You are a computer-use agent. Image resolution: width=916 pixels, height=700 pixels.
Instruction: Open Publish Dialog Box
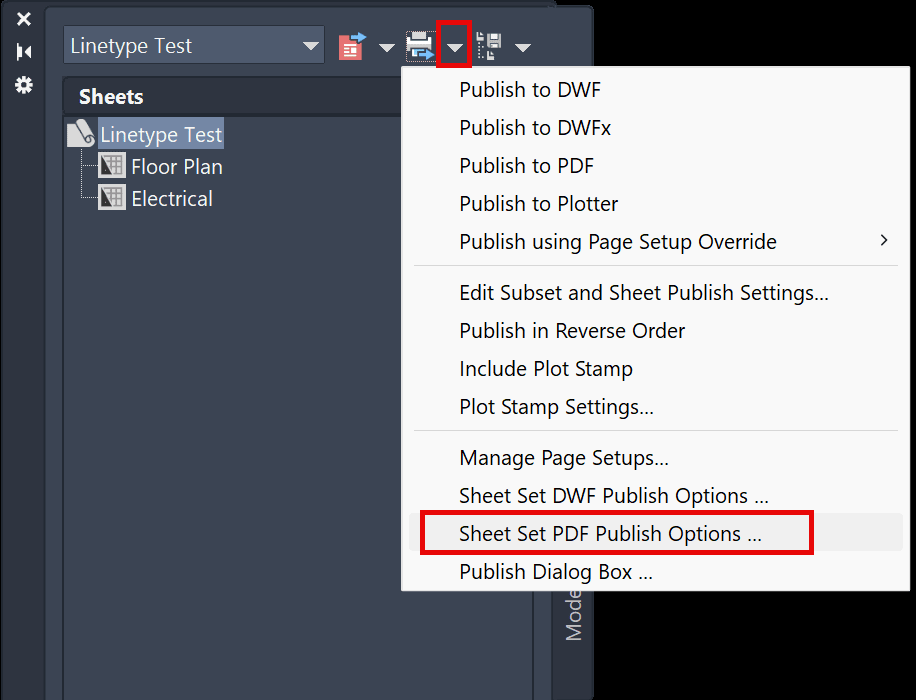[655, 572]
